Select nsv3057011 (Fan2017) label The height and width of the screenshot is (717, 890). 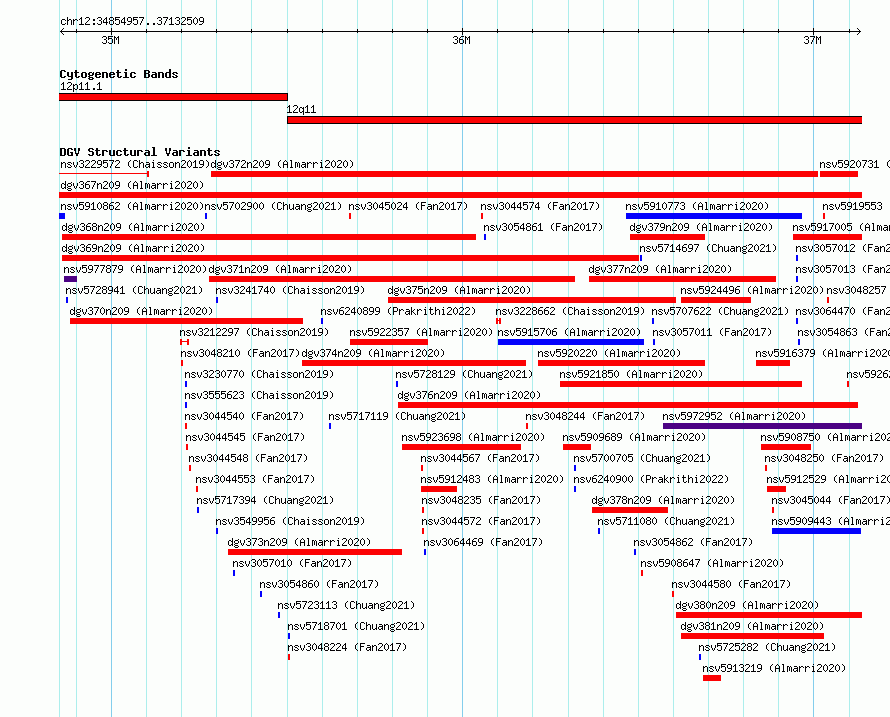click(x=712, y=332)
